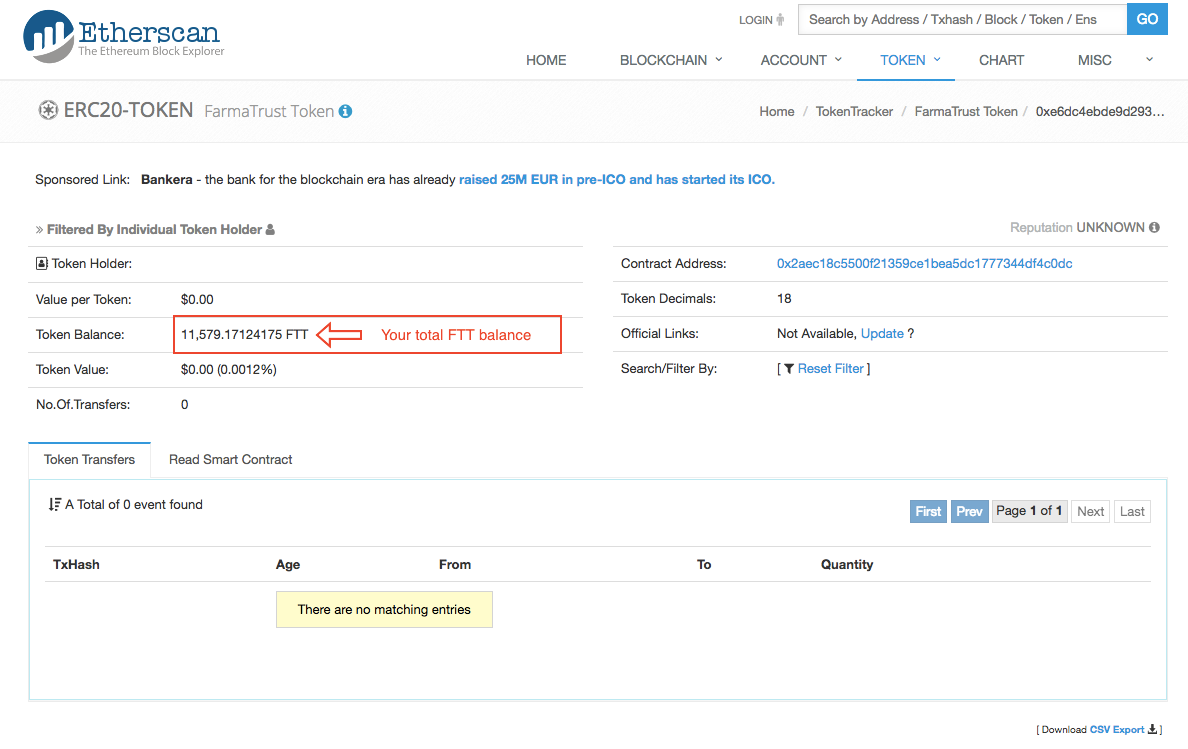Open the CHART menu item
1188x749 pixels.
click(x=1002, y=60)
